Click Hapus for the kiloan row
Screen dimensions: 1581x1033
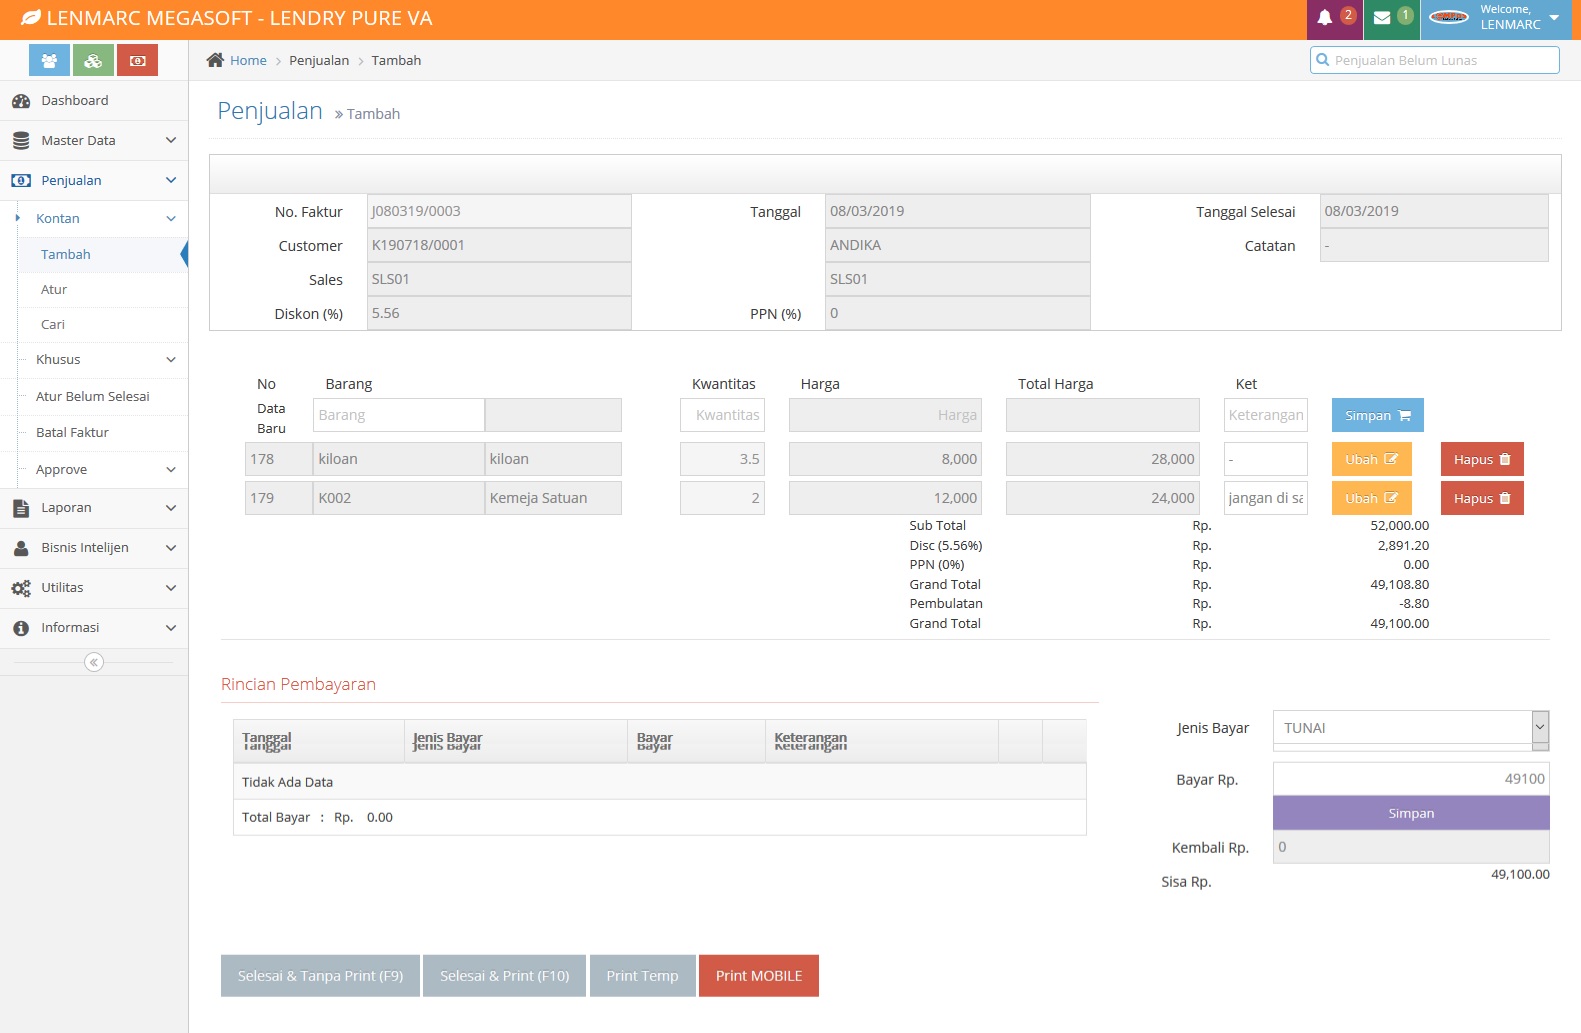(x=1482, y=459)
